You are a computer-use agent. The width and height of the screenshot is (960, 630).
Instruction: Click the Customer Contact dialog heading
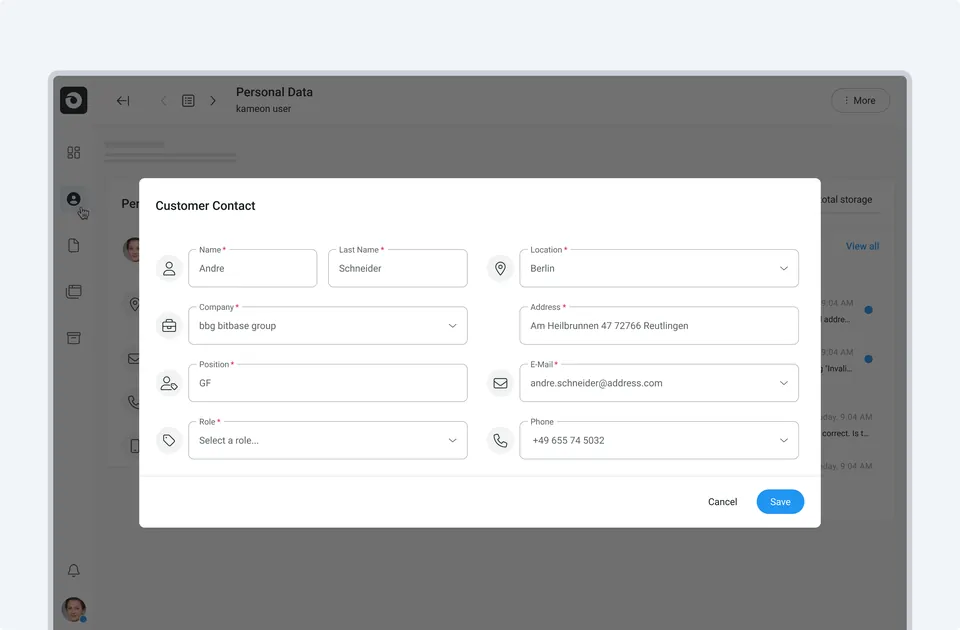[x=205, y=206]
